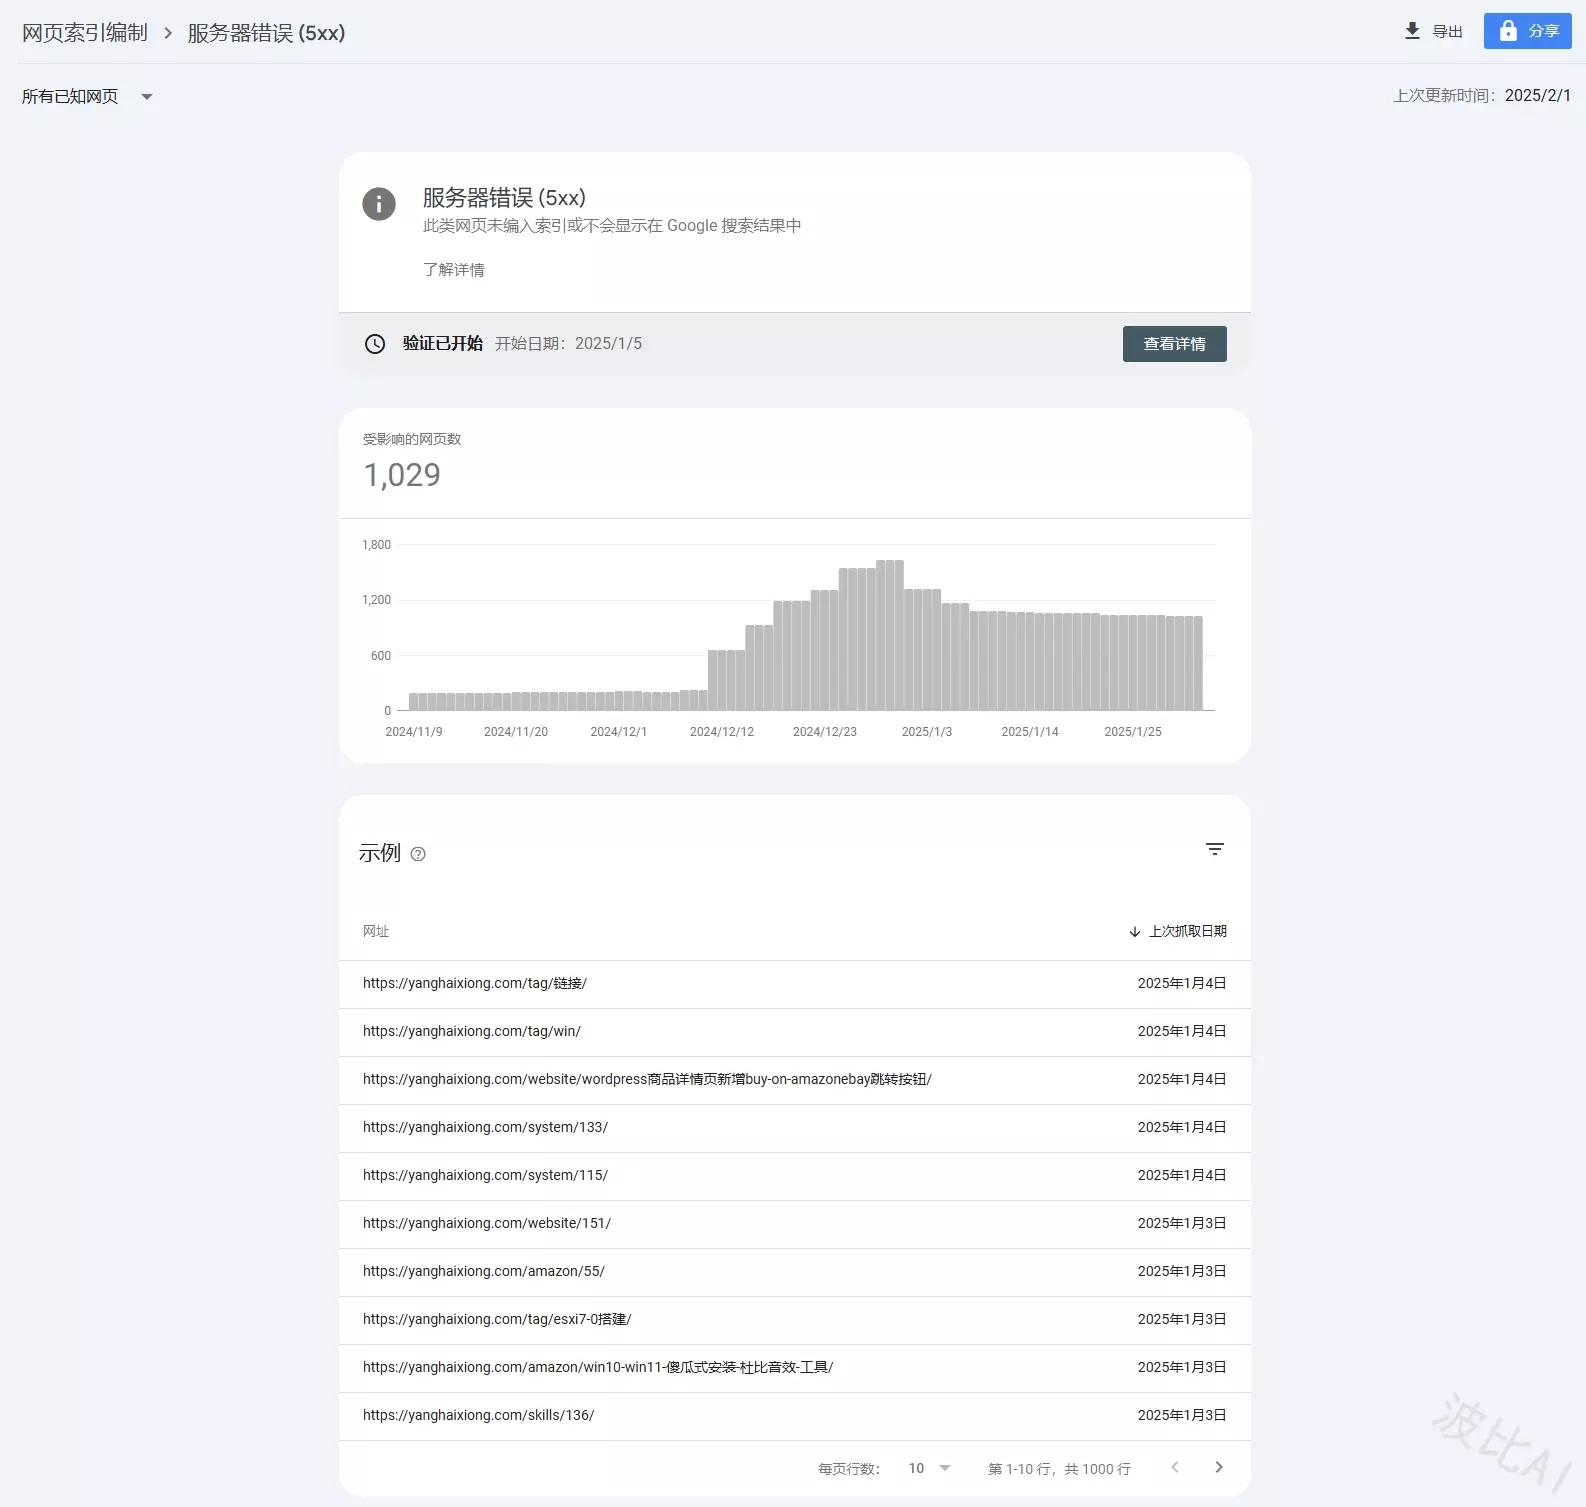Open the 了解详情 link
Image resolution: width=1586 pixels, height=1507 pixels.
tap(454, 270)
